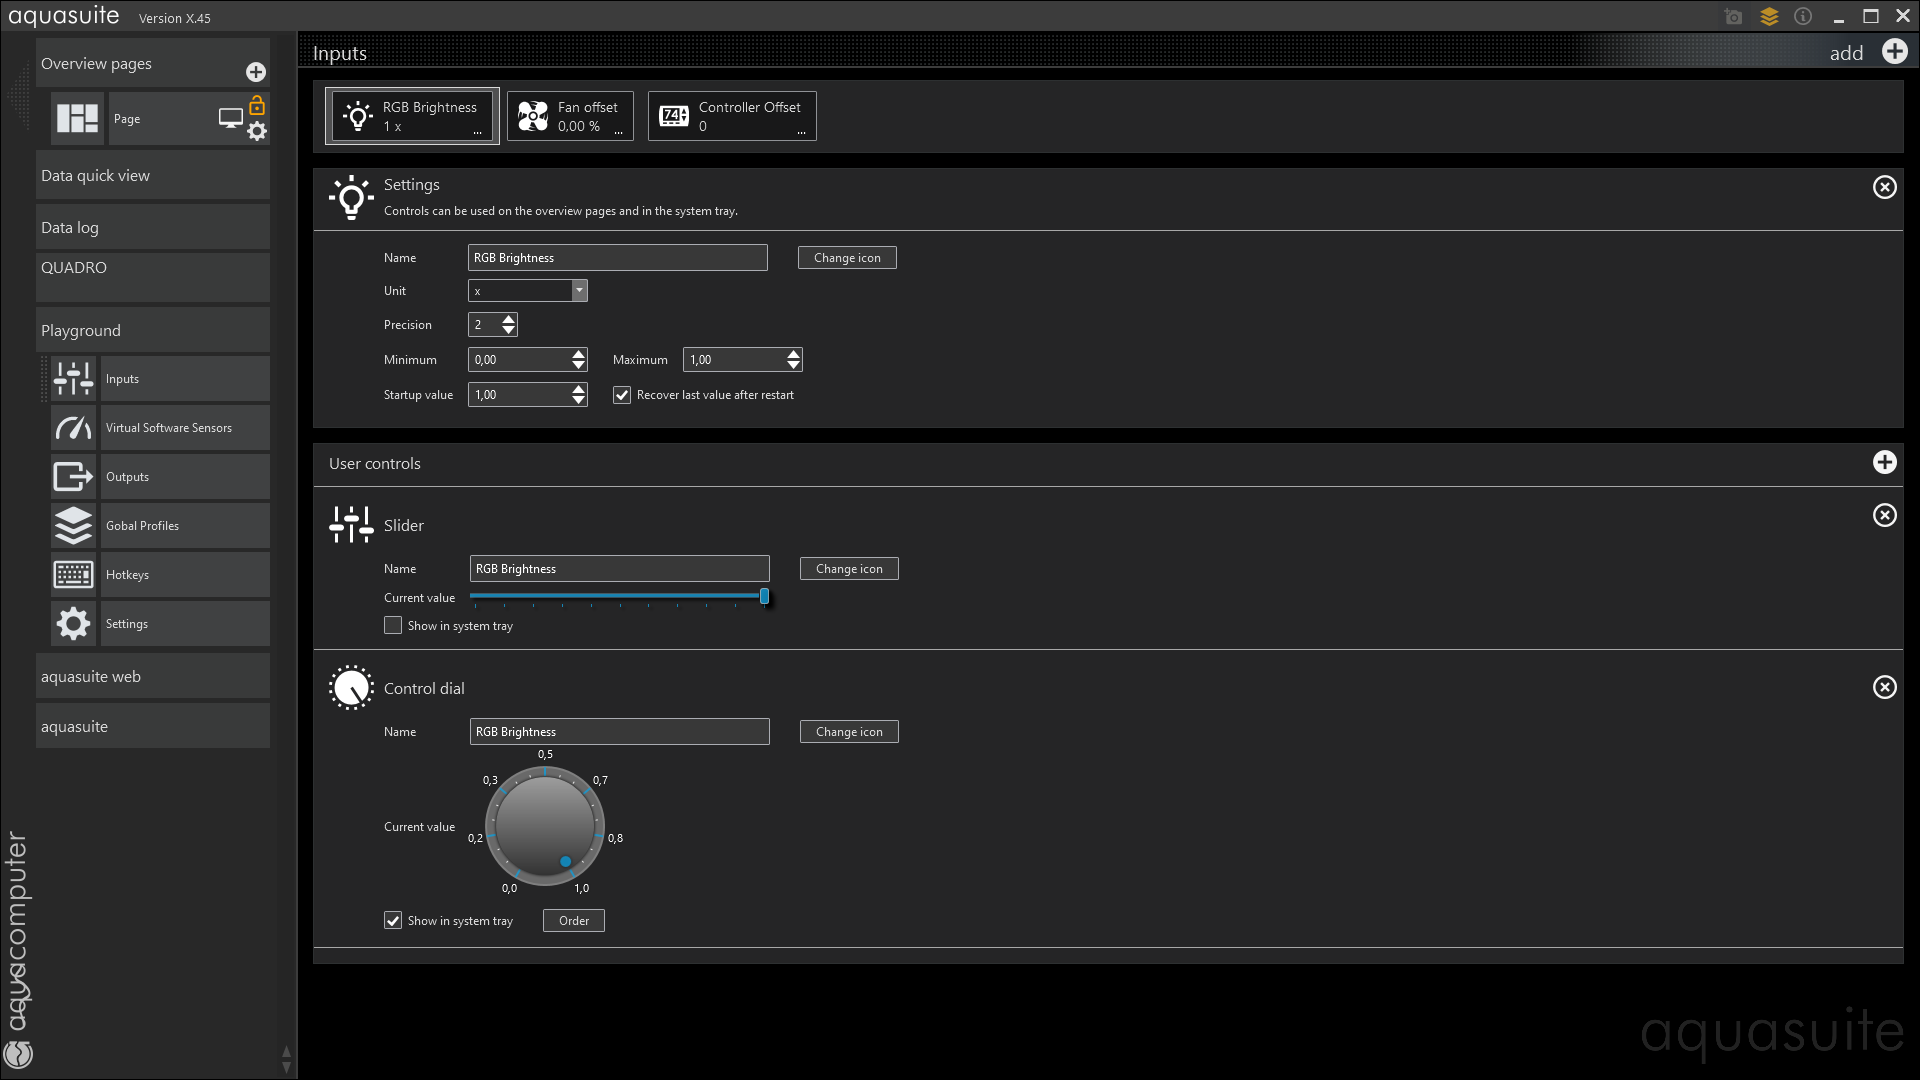This screenshot has width=1920, height=1080.
Task: Click the add label at top right
Action: tap(1846, 53)
